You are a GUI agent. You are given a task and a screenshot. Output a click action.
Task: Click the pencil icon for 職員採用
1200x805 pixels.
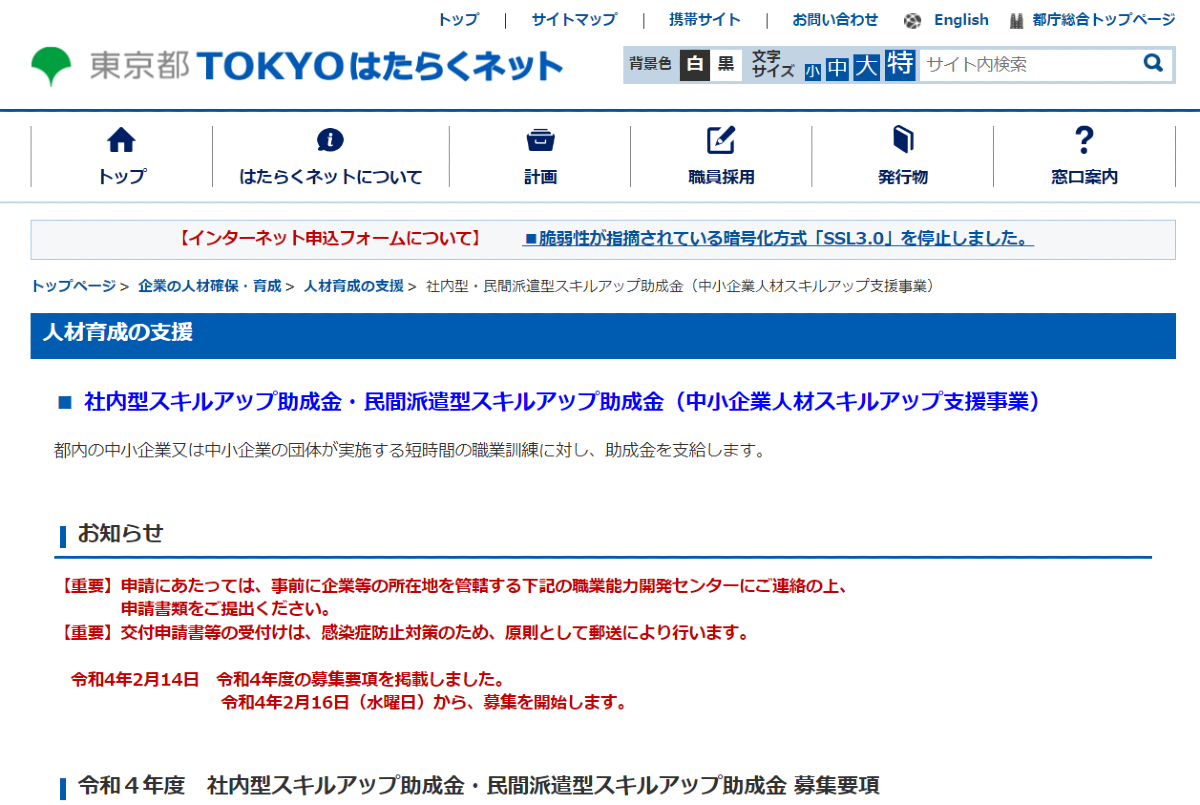click(x=721, y=141)
